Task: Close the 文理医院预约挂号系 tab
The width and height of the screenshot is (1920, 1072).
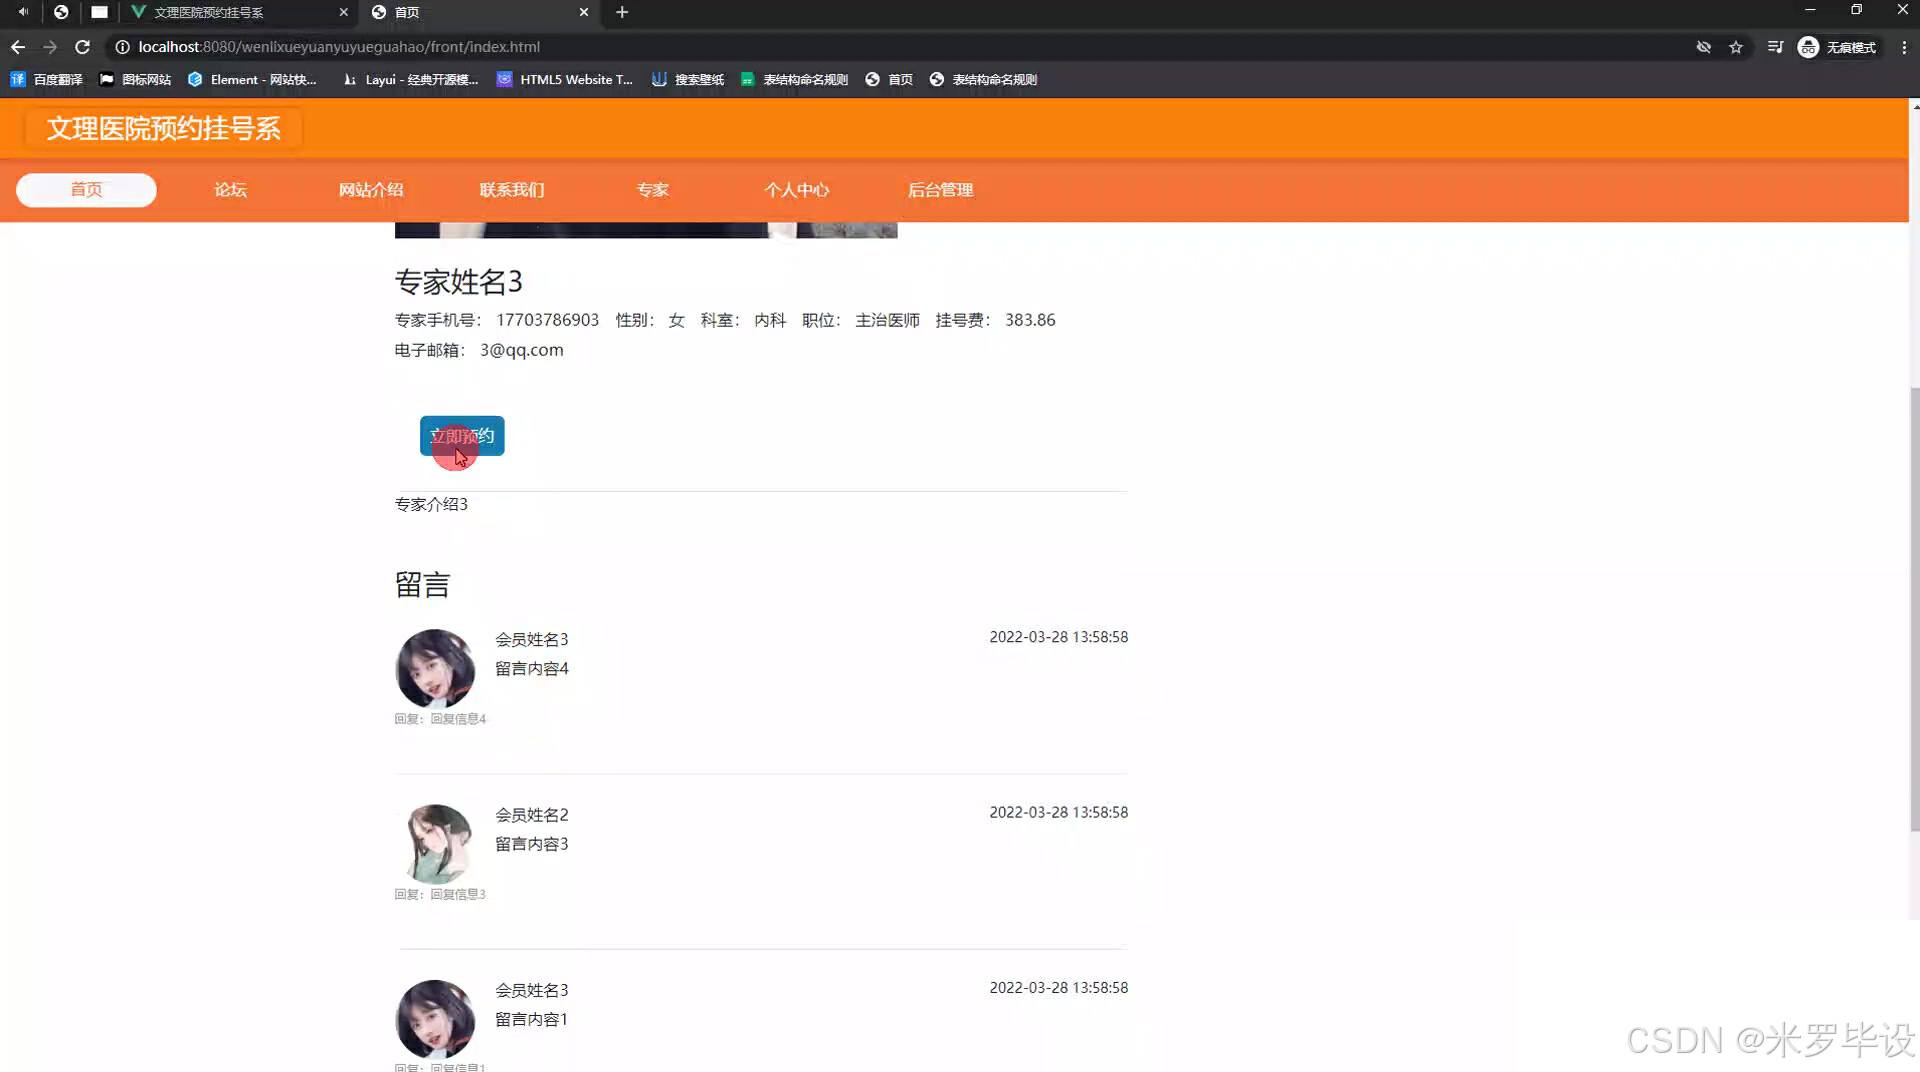Action: [x=343, y=12]
